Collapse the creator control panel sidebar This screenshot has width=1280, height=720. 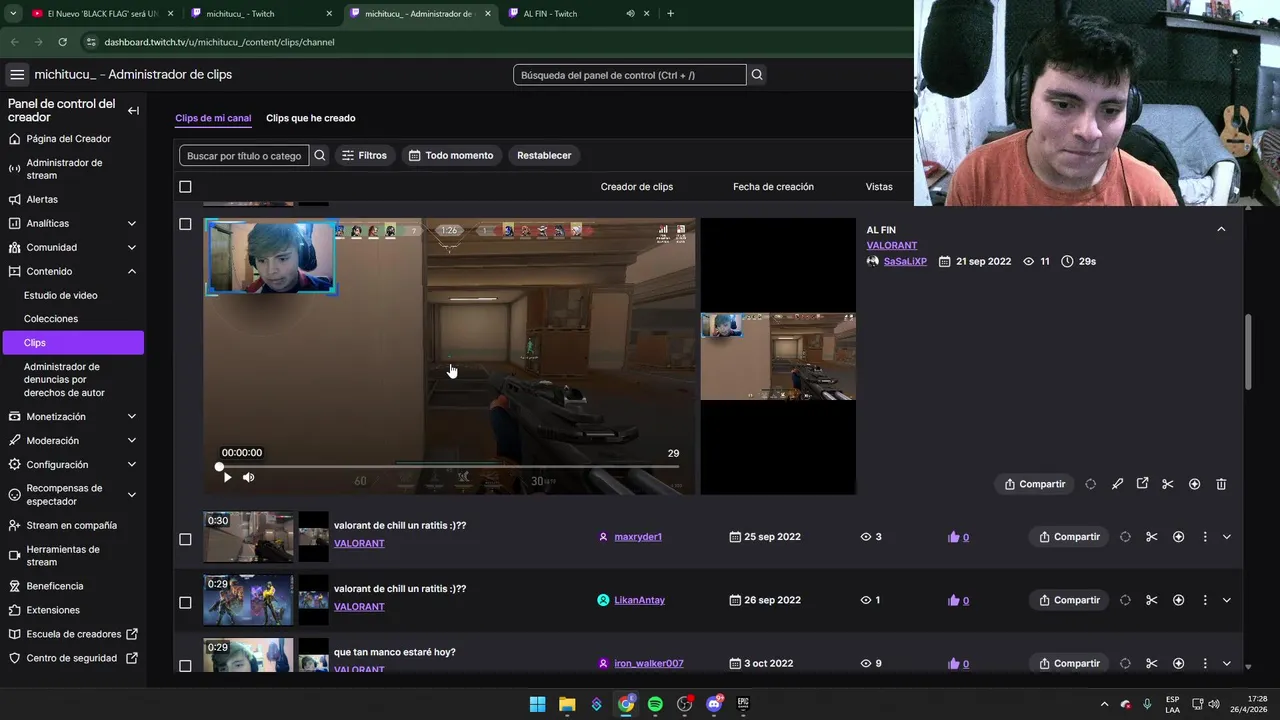133,111
